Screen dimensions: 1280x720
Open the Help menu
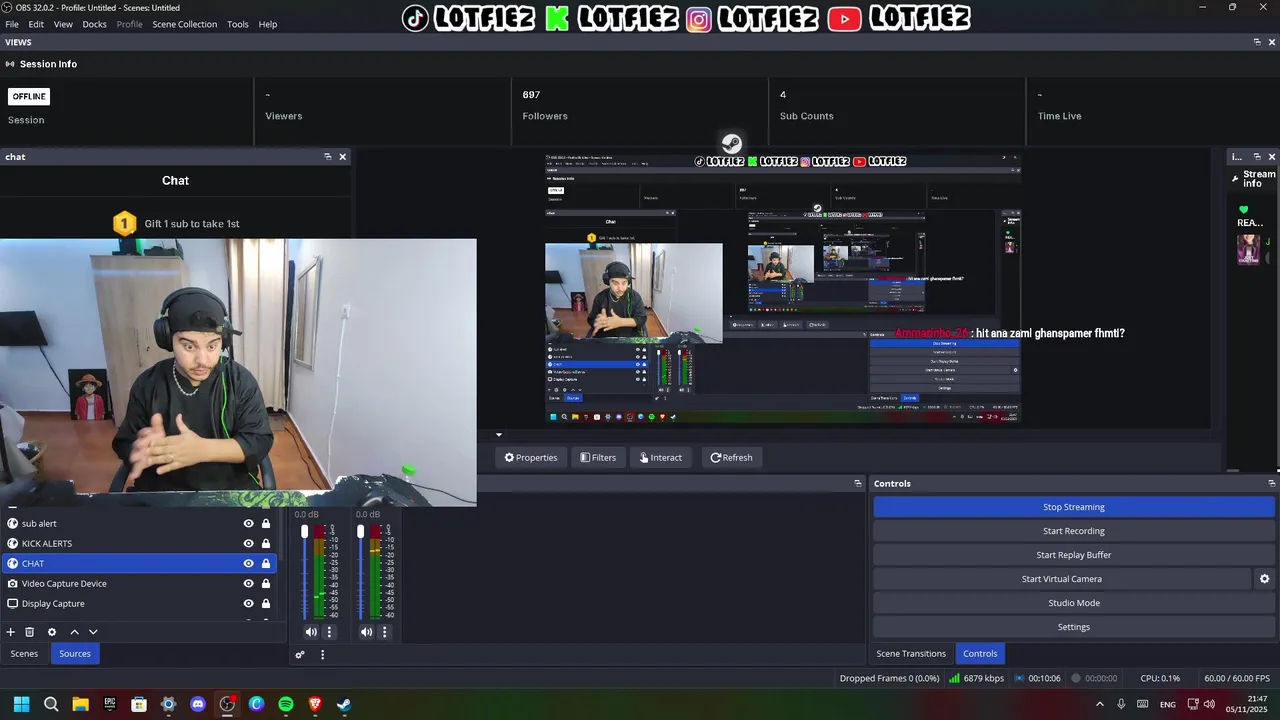pos(268,24)
